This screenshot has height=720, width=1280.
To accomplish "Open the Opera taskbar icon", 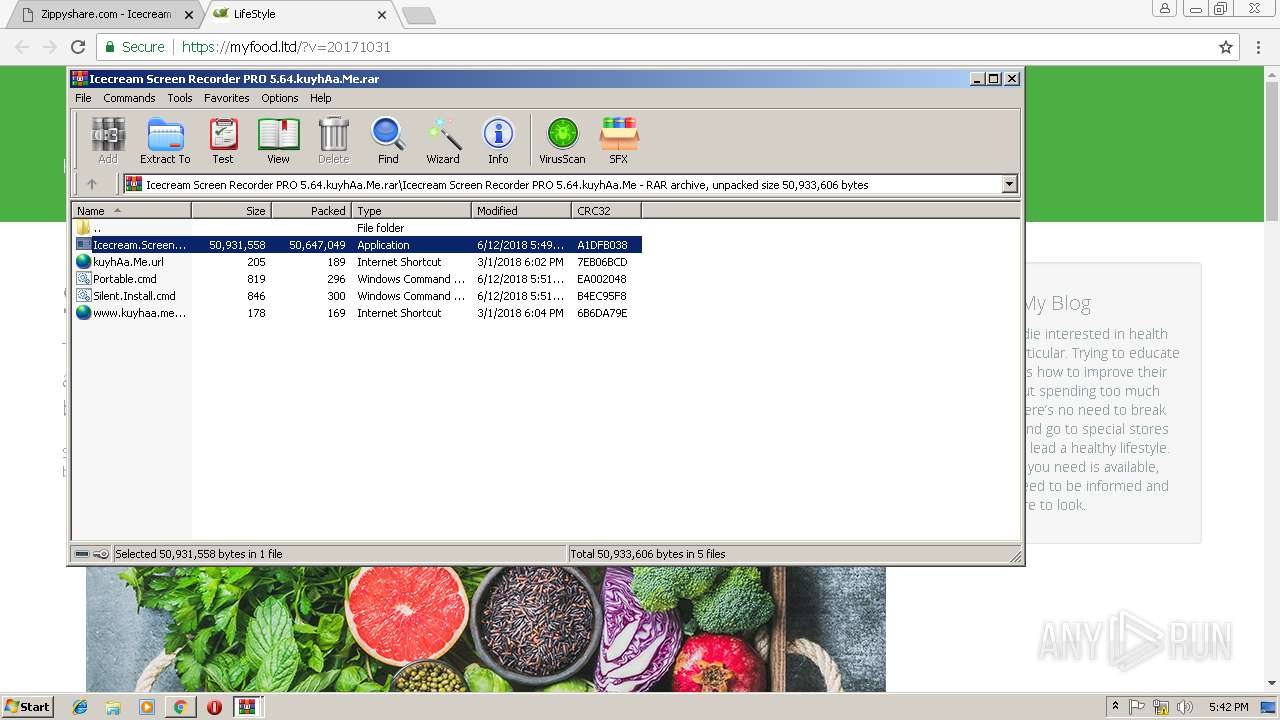I will pyautogui.click(x=214, y=707).
